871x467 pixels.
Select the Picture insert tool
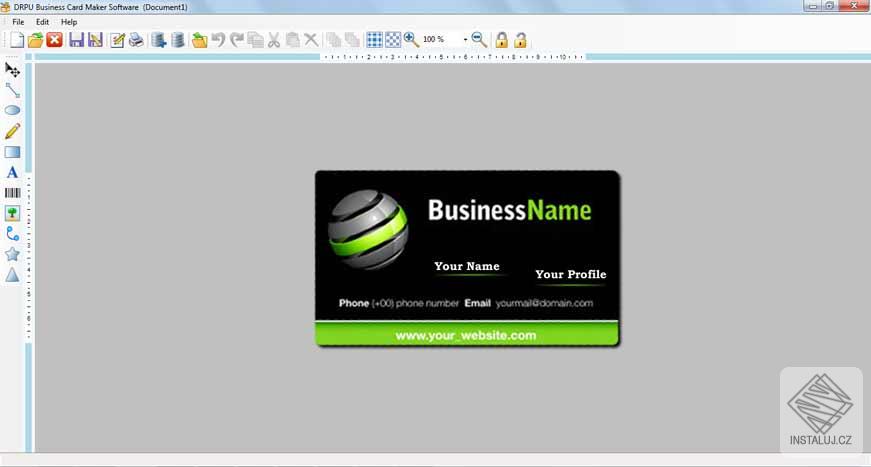12,213
